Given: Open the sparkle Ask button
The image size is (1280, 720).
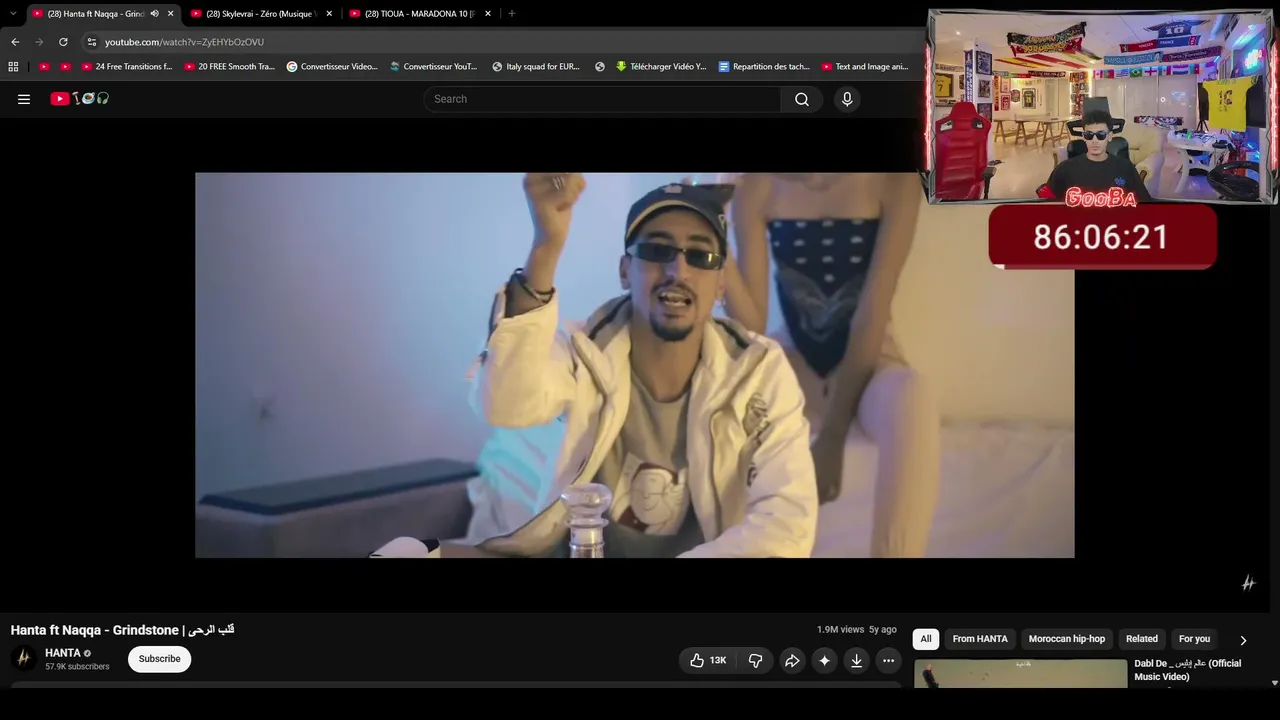Looking at the screenshot, I should point(824,660).
